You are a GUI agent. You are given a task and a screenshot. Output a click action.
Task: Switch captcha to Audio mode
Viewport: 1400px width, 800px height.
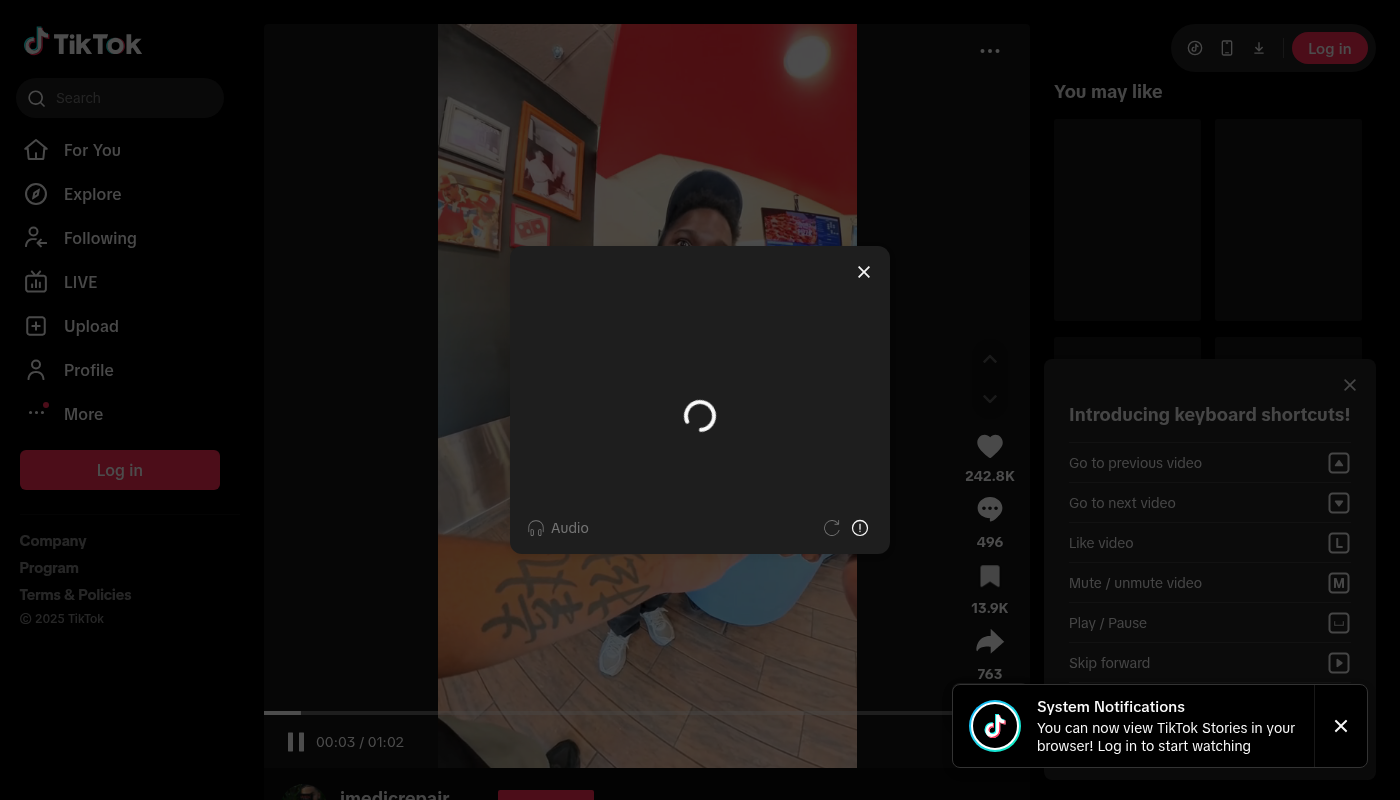point(558,528)
